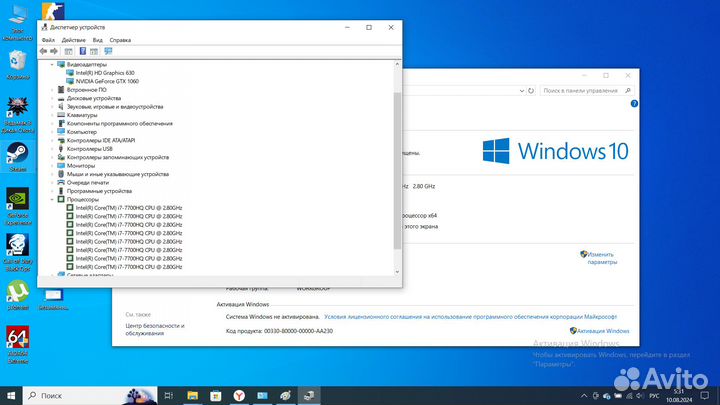Click the control panel search field
The image size is (720, 405).
point(585,91)
